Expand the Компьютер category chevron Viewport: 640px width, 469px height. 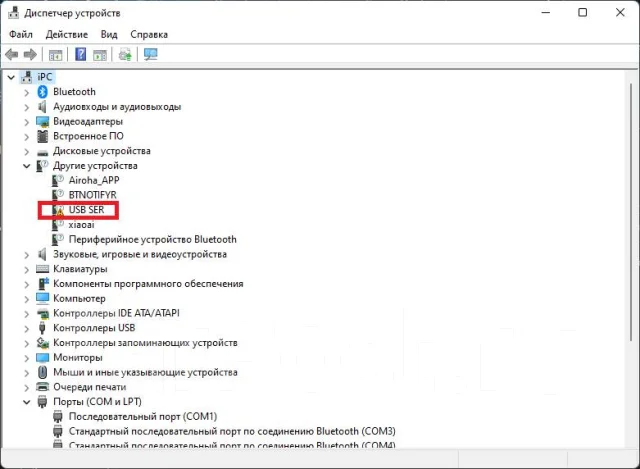point(27,299)
